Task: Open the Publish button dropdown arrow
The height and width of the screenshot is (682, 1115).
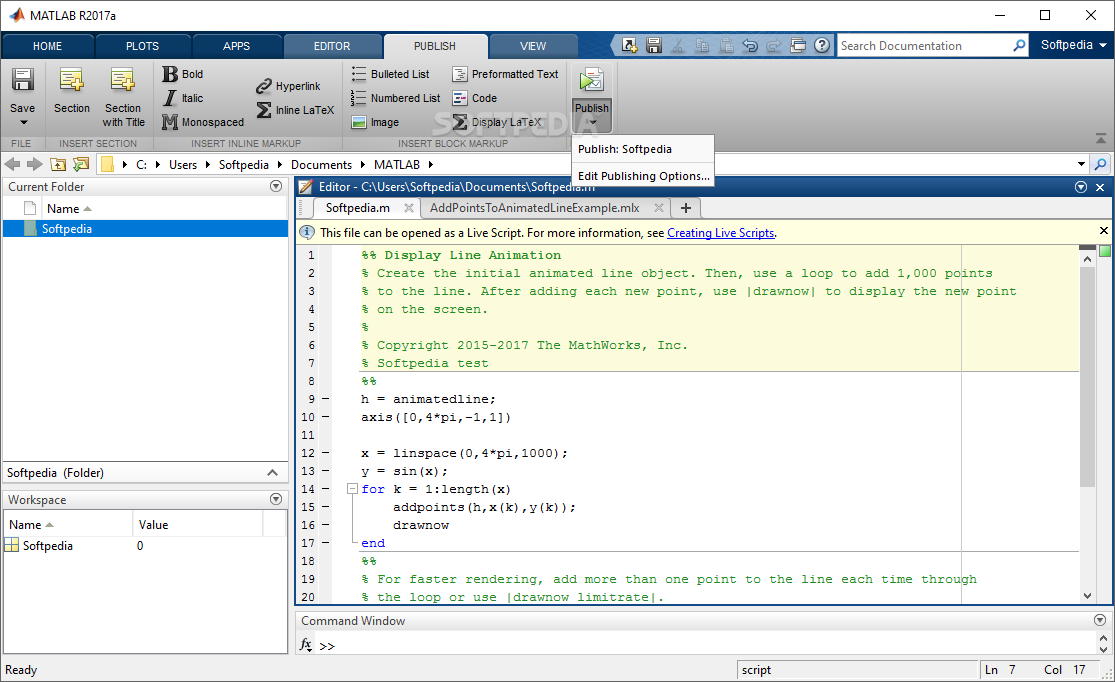Action: [592, 123]
